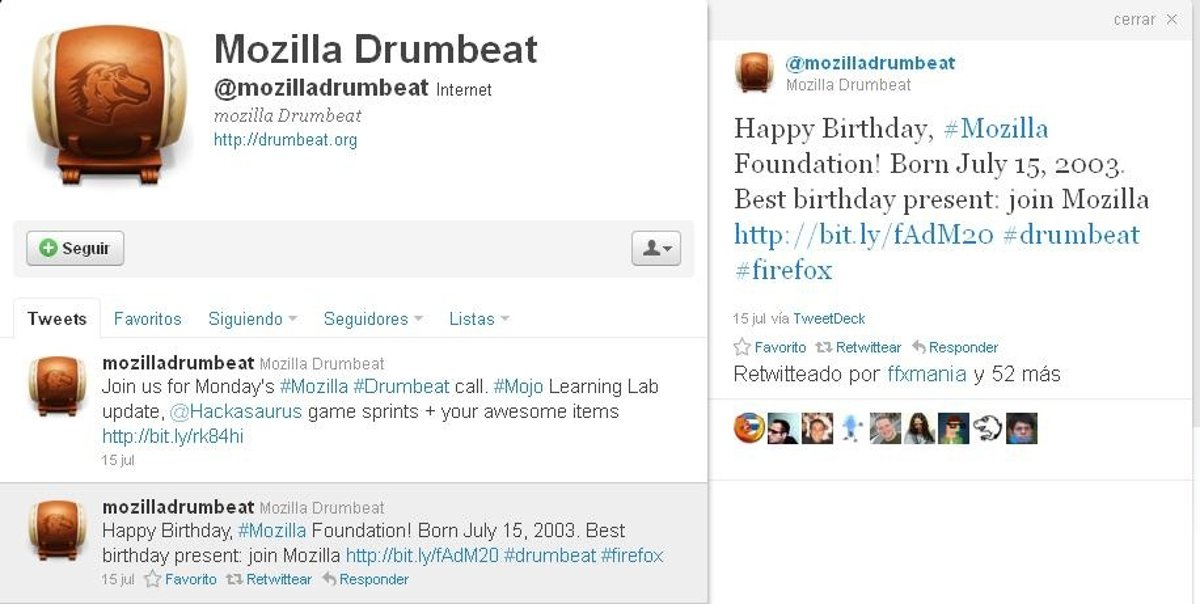
Task: Open the Listas dropdown tab
Action: point(479,319)
